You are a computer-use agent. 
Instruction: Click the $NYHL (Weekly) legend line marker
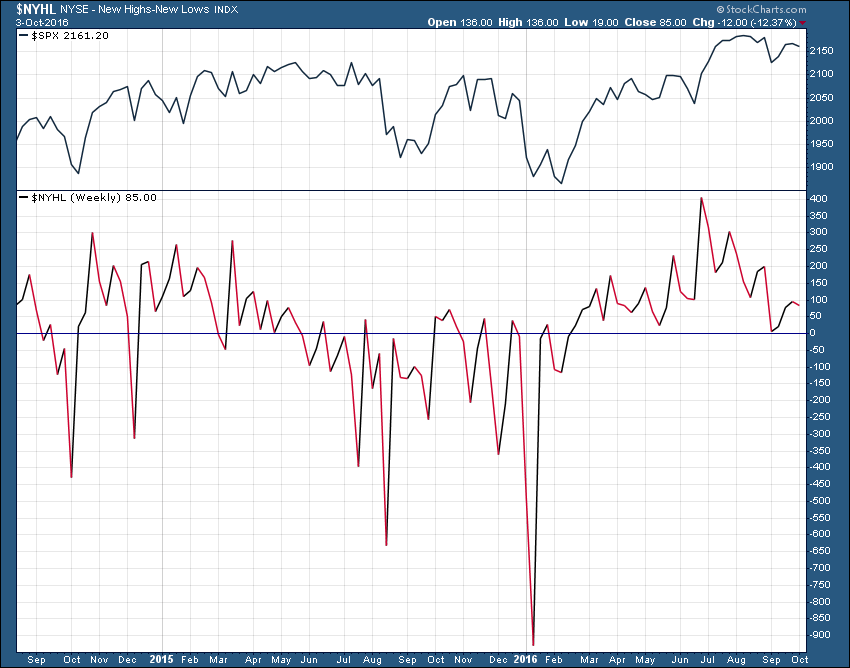[24, 197]
